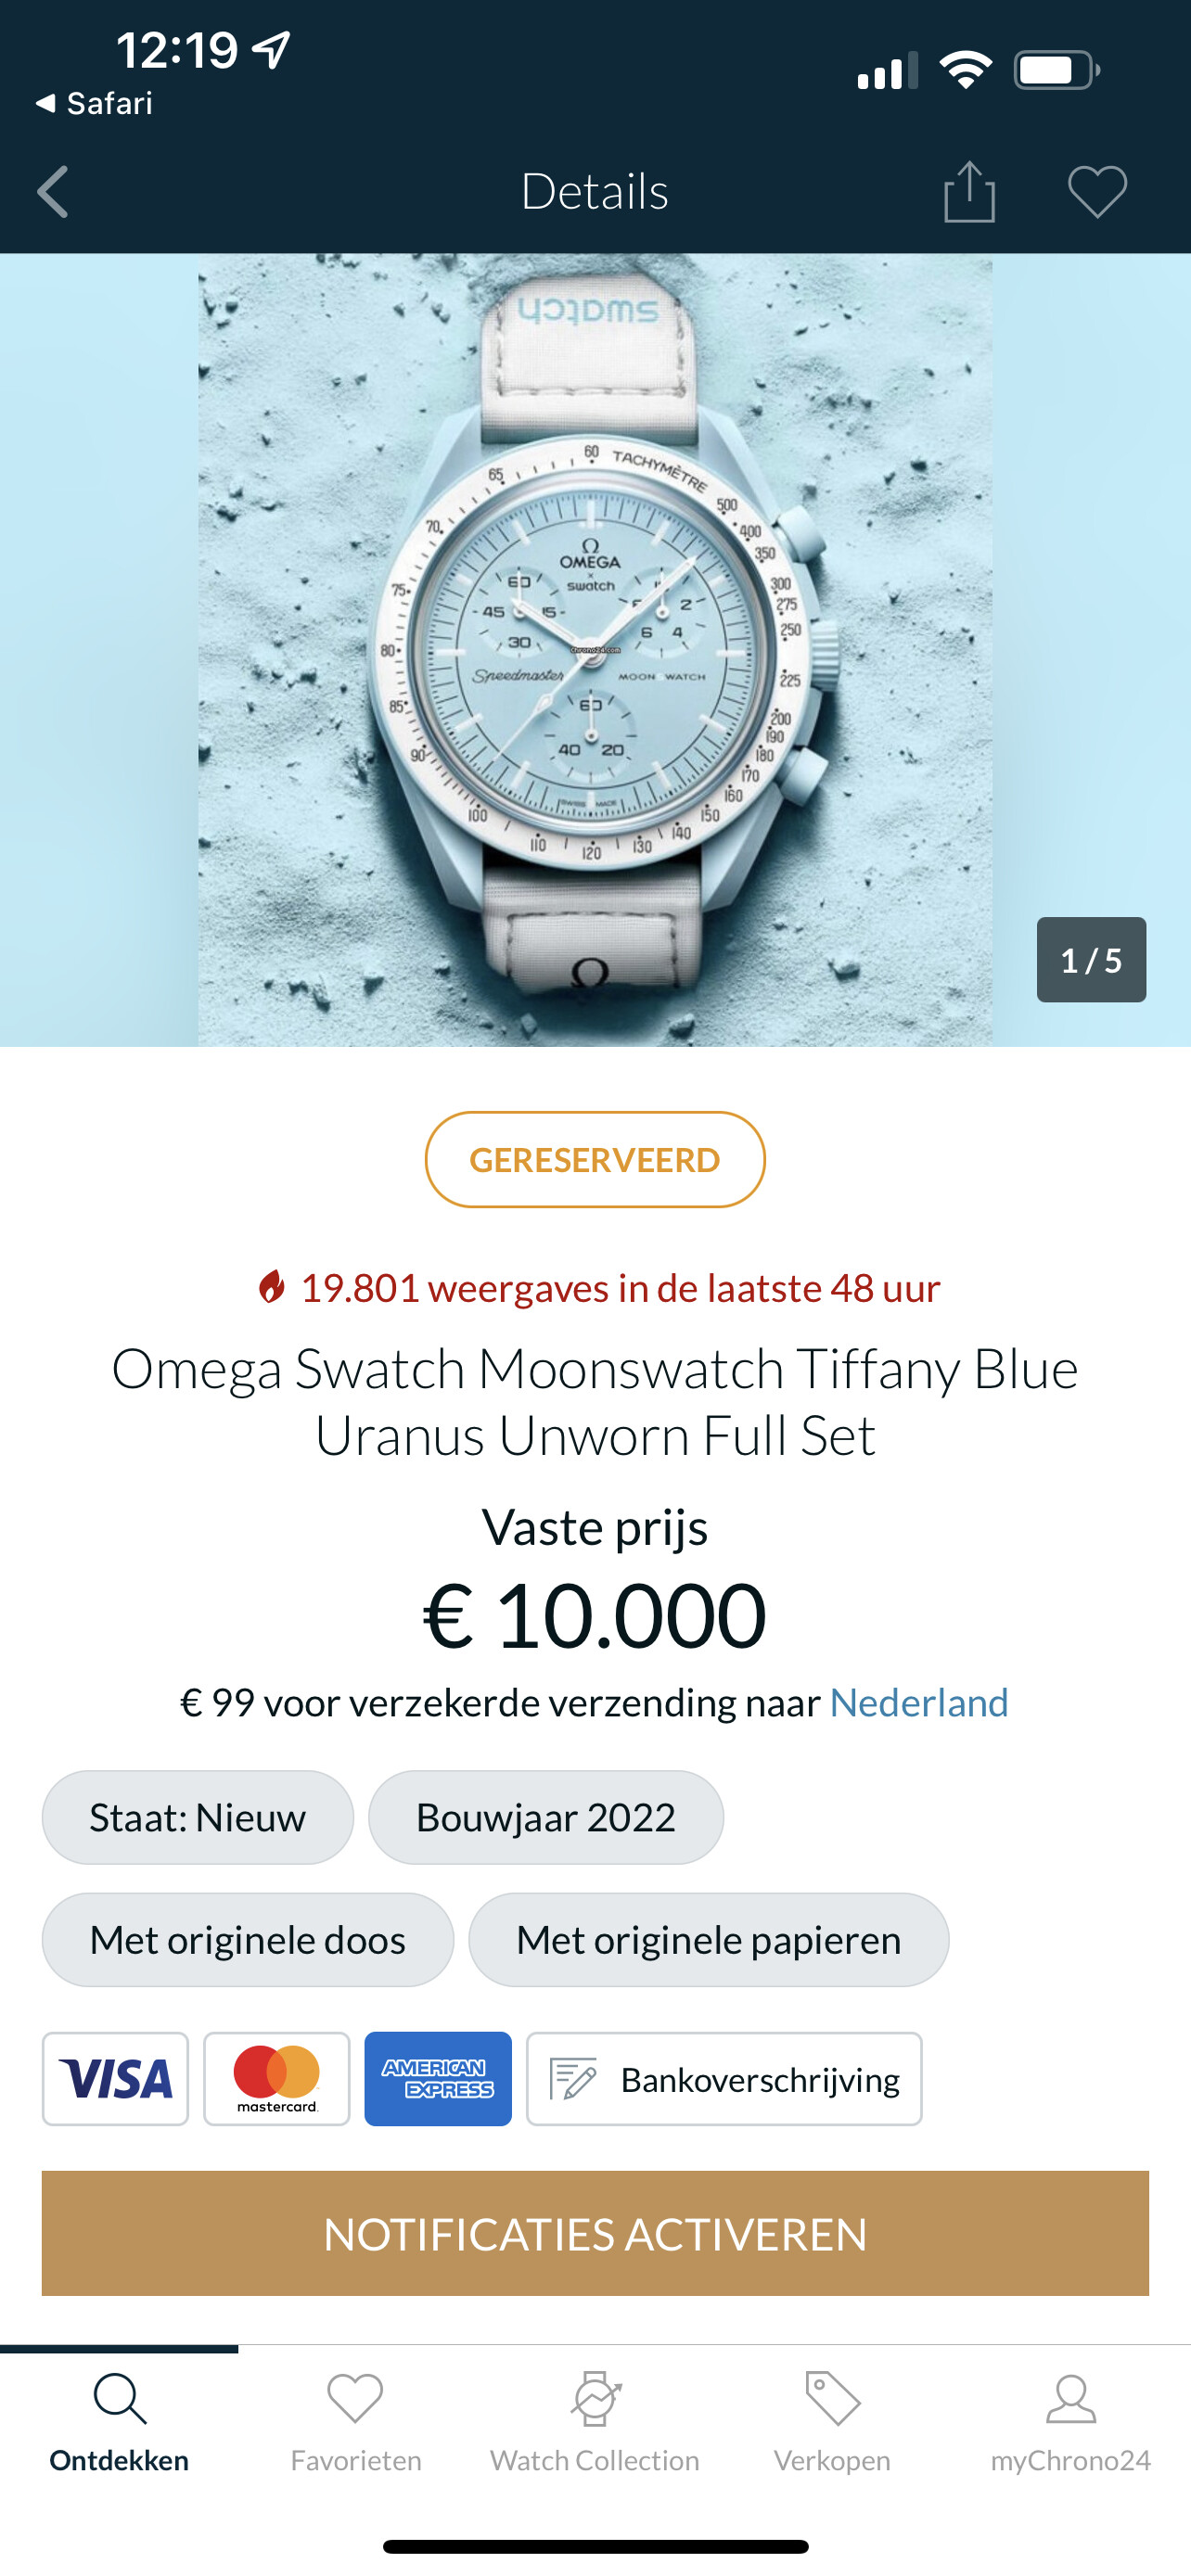
Task: Select the Bouwjaar 2022 chip
Action: point(546,1818)
